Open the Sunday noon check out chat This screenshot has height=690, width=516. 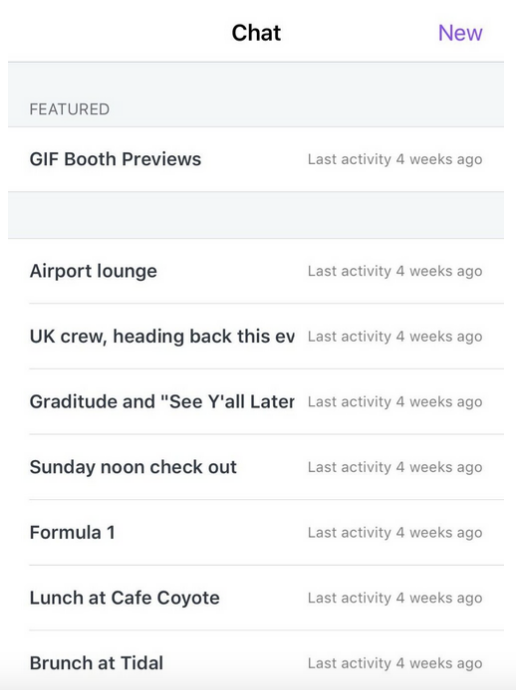256,467
